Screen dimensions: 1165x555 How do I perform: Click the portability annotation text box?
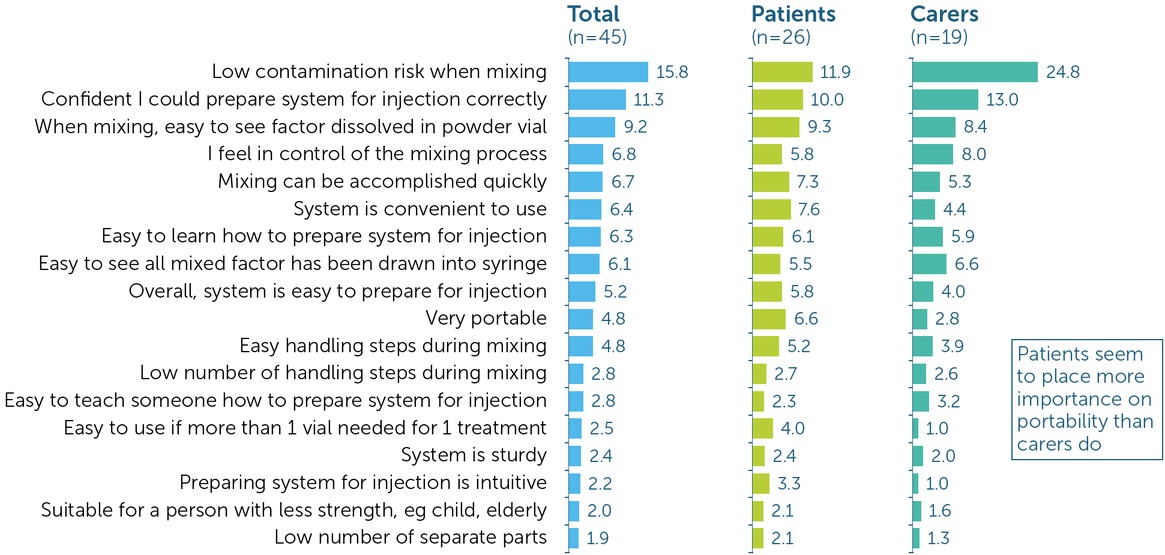click(1085, 400)
